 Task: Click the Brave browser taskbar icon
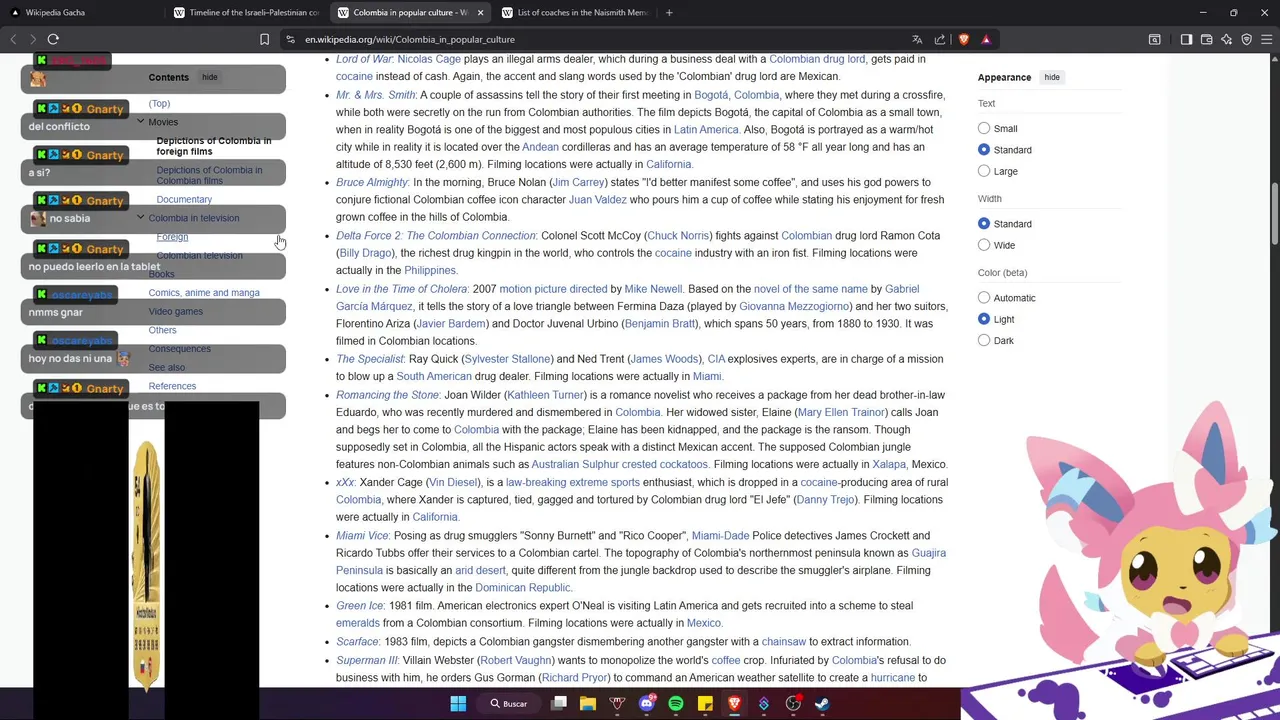point(734,704)
